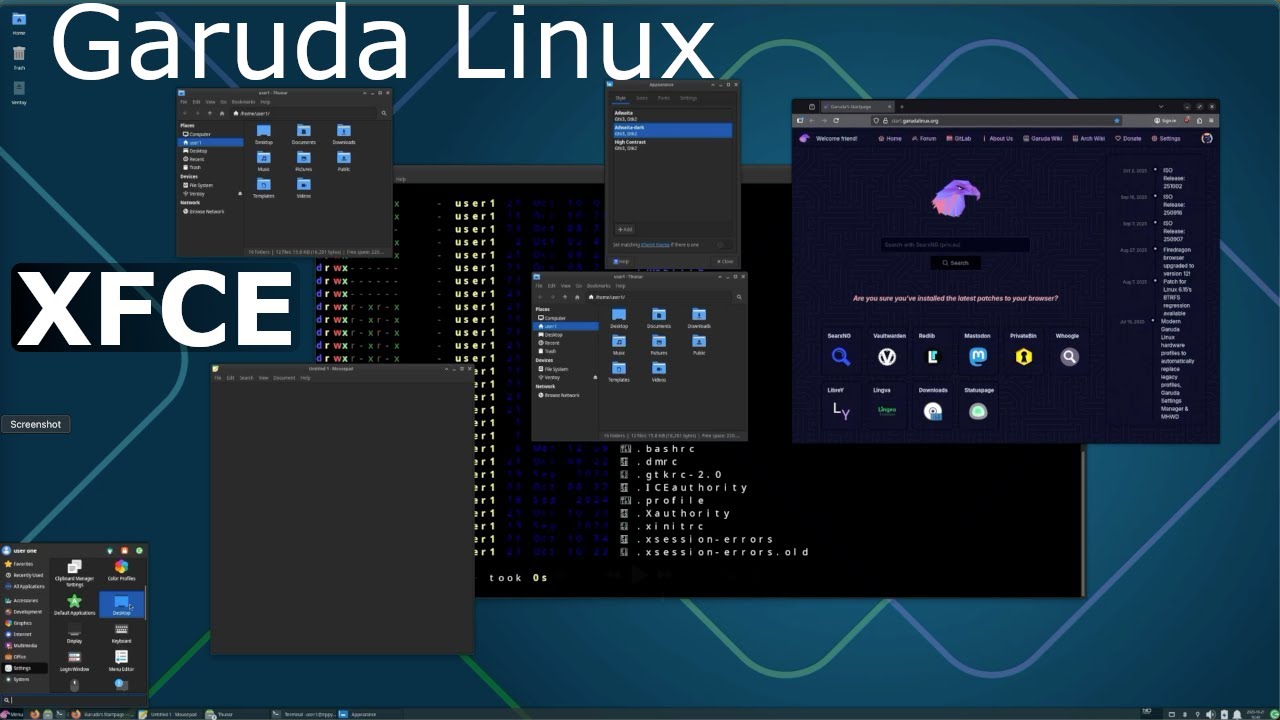Open Desktop settings in Whisker menu
This screenshot has height=720, width=1280.
click(121, 604)
